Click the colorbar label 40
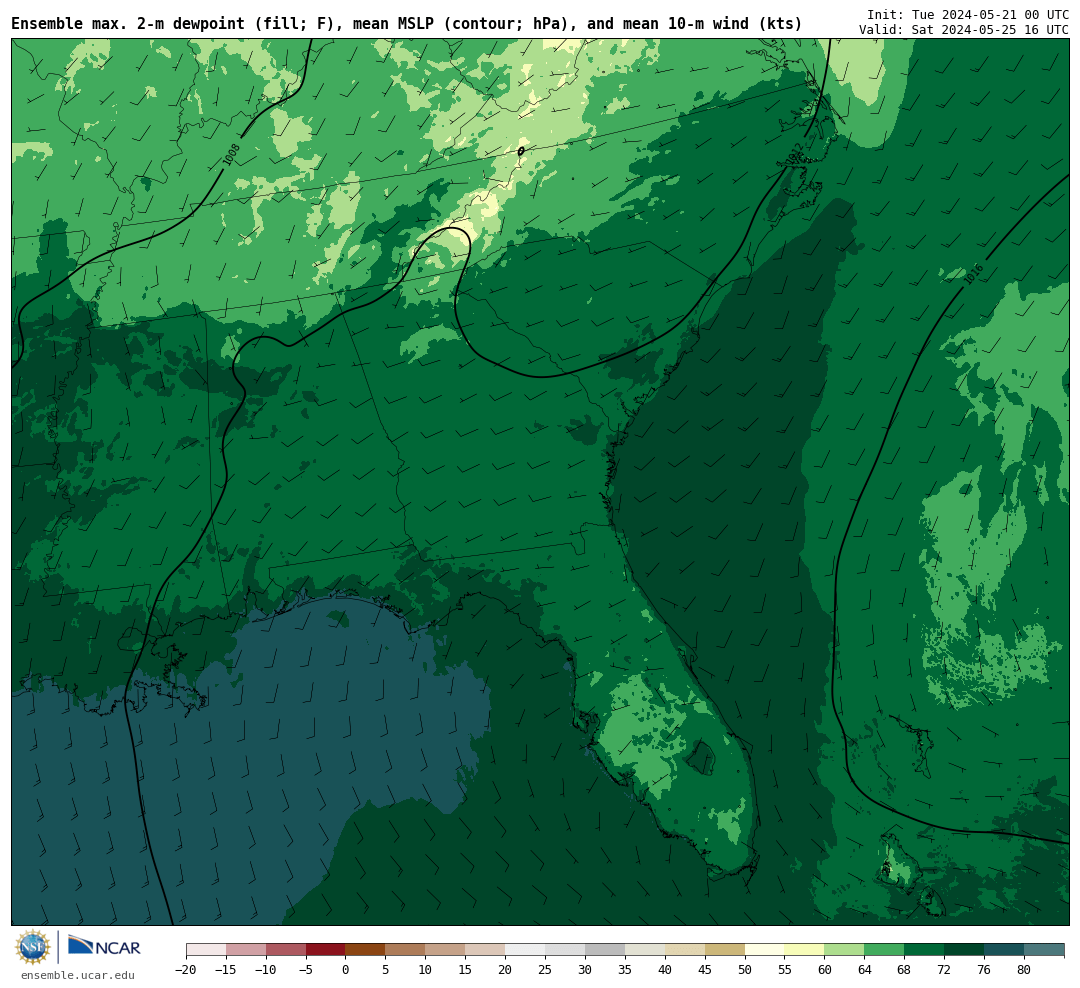The image size is (1080, 988). pyautogui.click(x=665, y=970)
